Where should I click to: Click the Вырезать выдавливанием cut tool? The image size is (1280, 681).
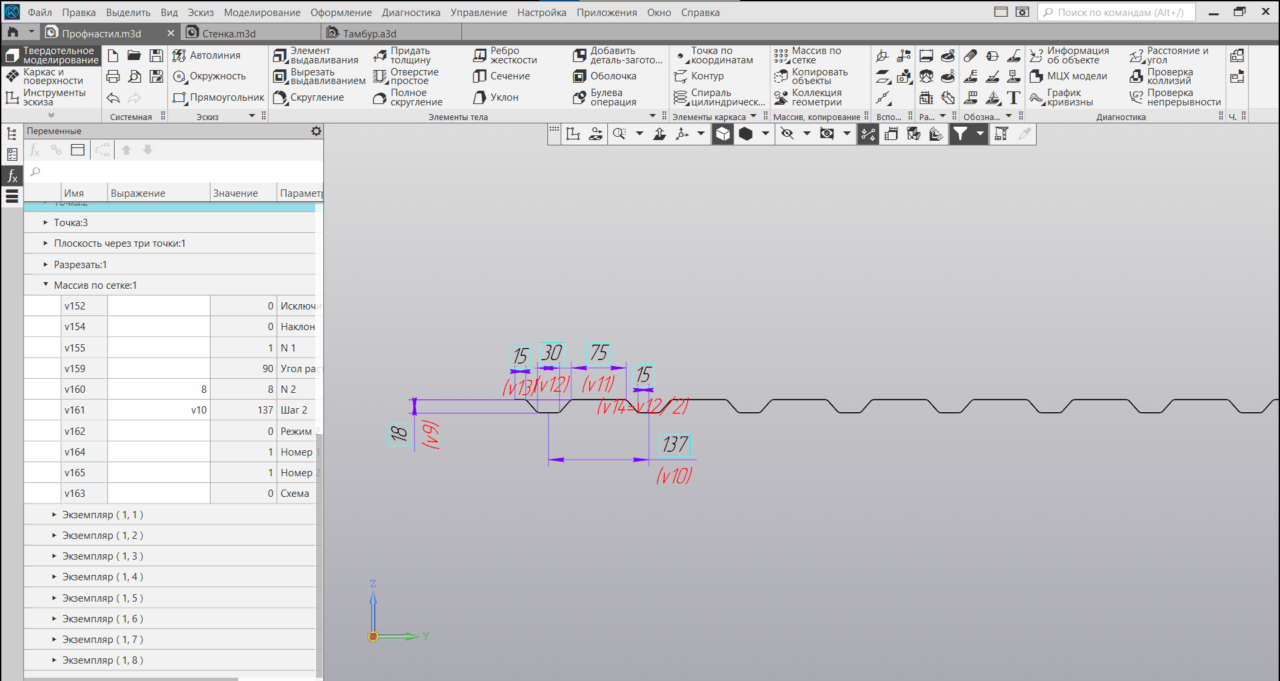(319, 76)
